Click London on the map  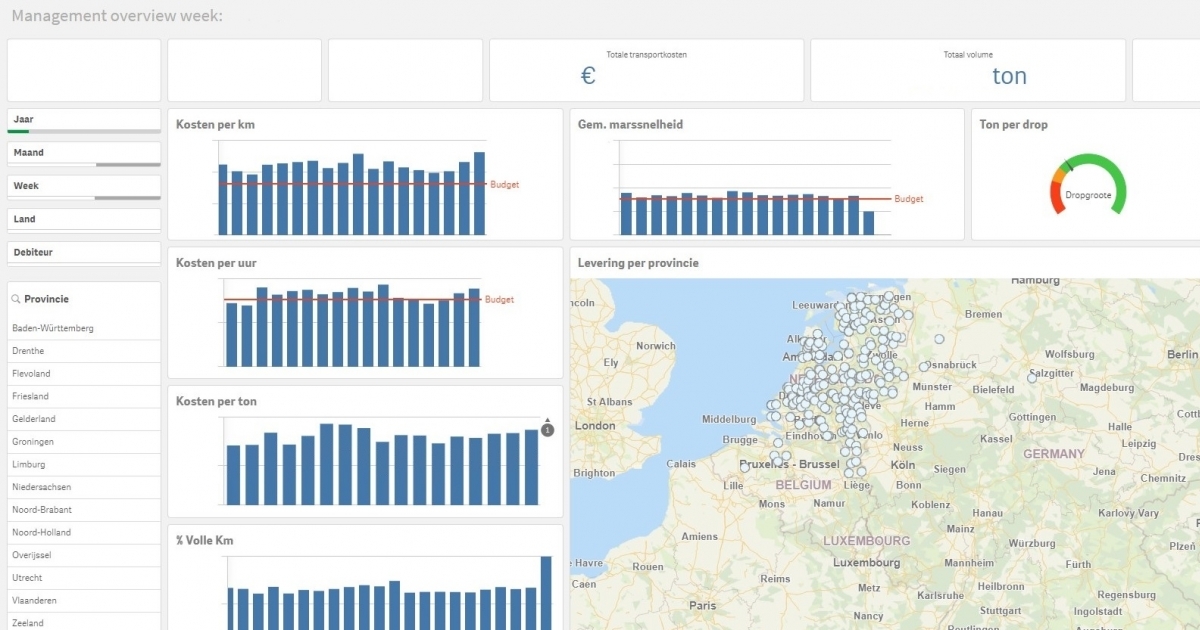point(595,425)
